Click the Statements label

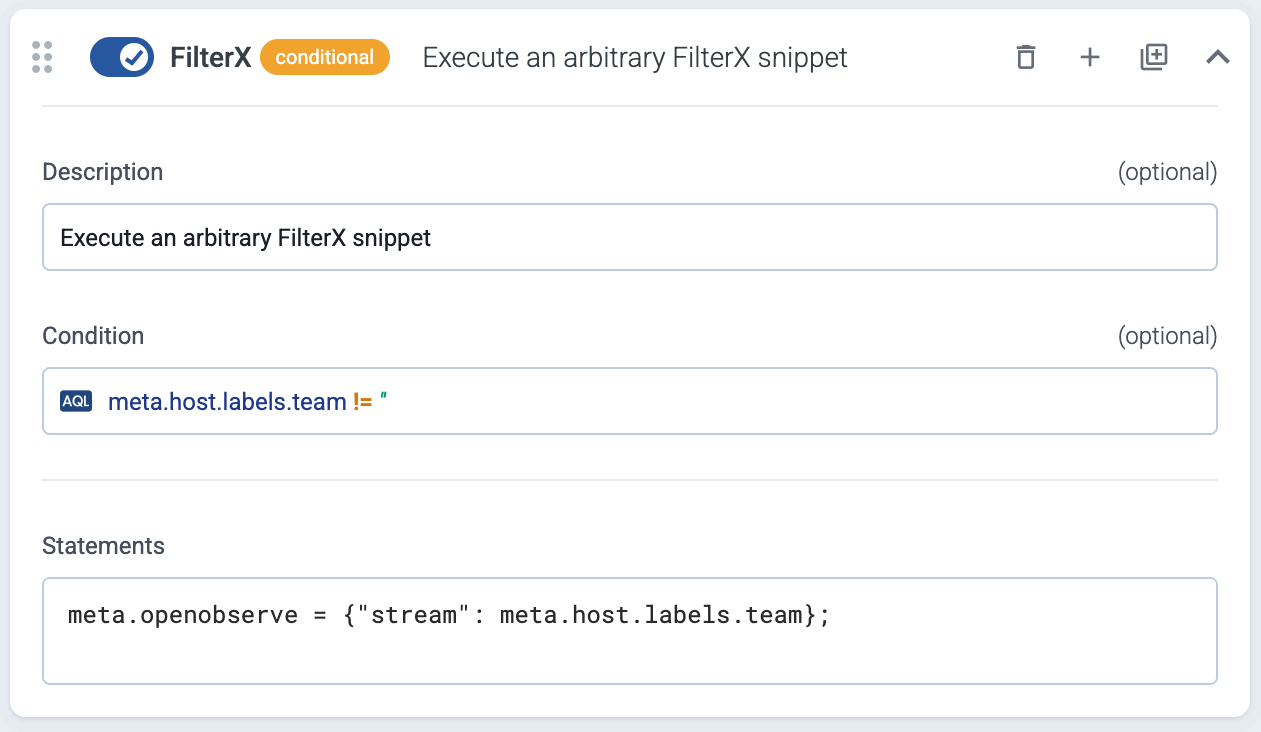pyautogui.click(x=103, y=546)
